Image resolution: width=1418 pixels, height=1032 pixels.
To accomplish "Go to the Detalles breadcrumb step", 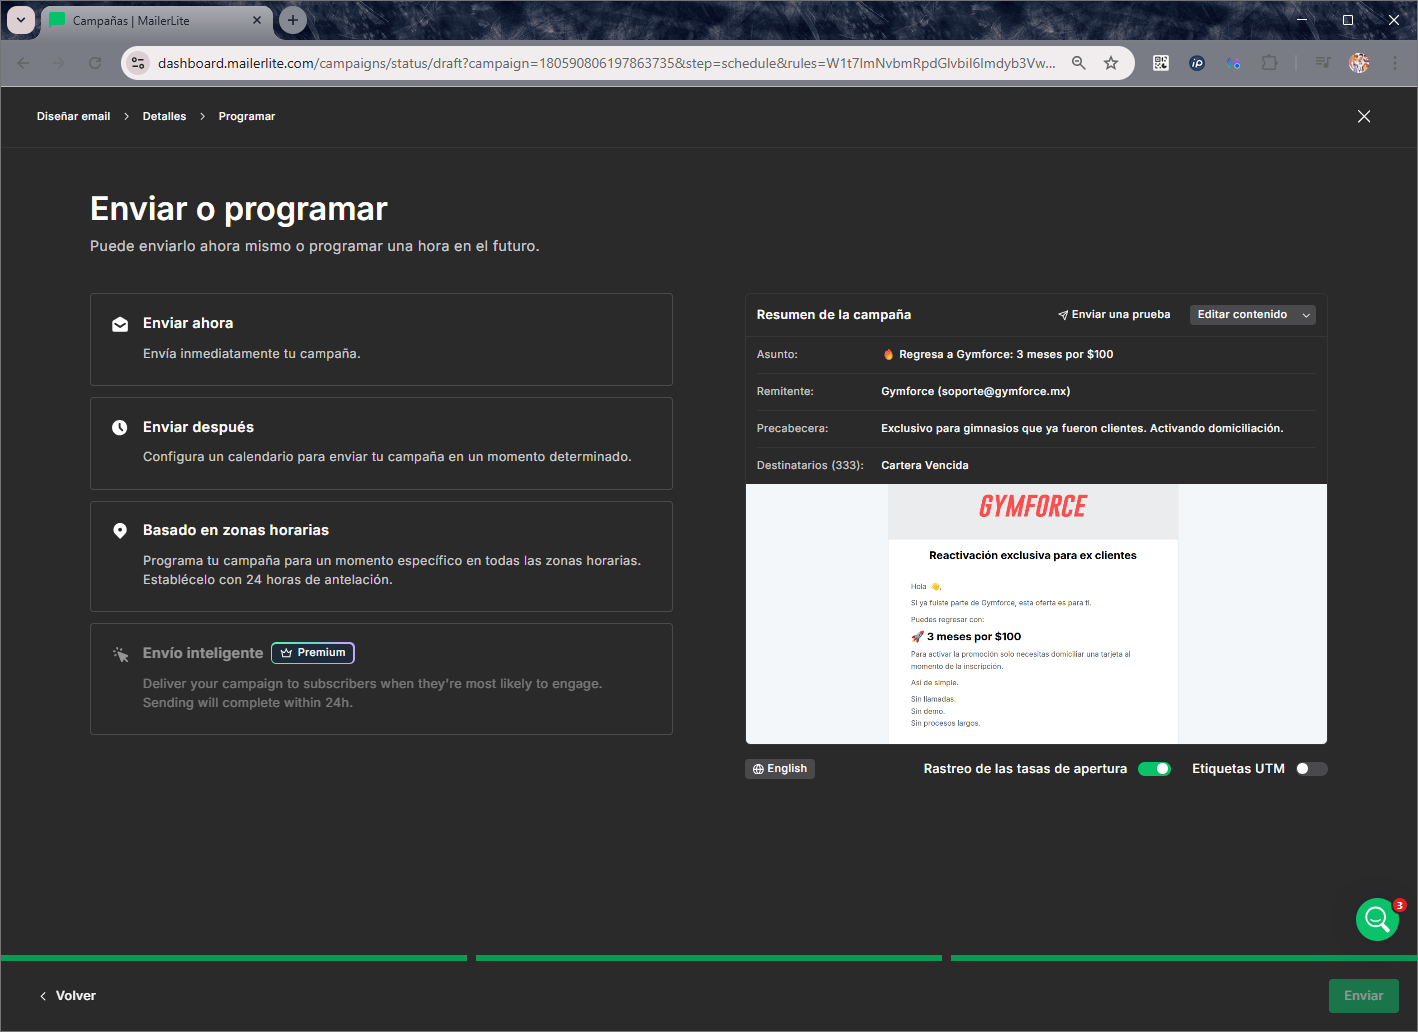I will [x=164, y=116].
